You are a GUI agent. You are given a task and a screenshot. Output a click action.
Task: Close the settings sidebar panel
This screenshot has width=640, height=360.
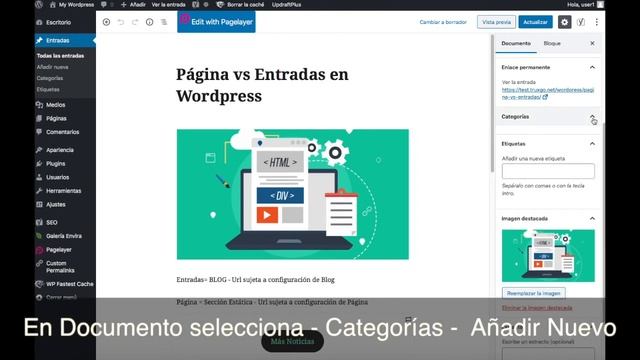(x=592, y=43)
